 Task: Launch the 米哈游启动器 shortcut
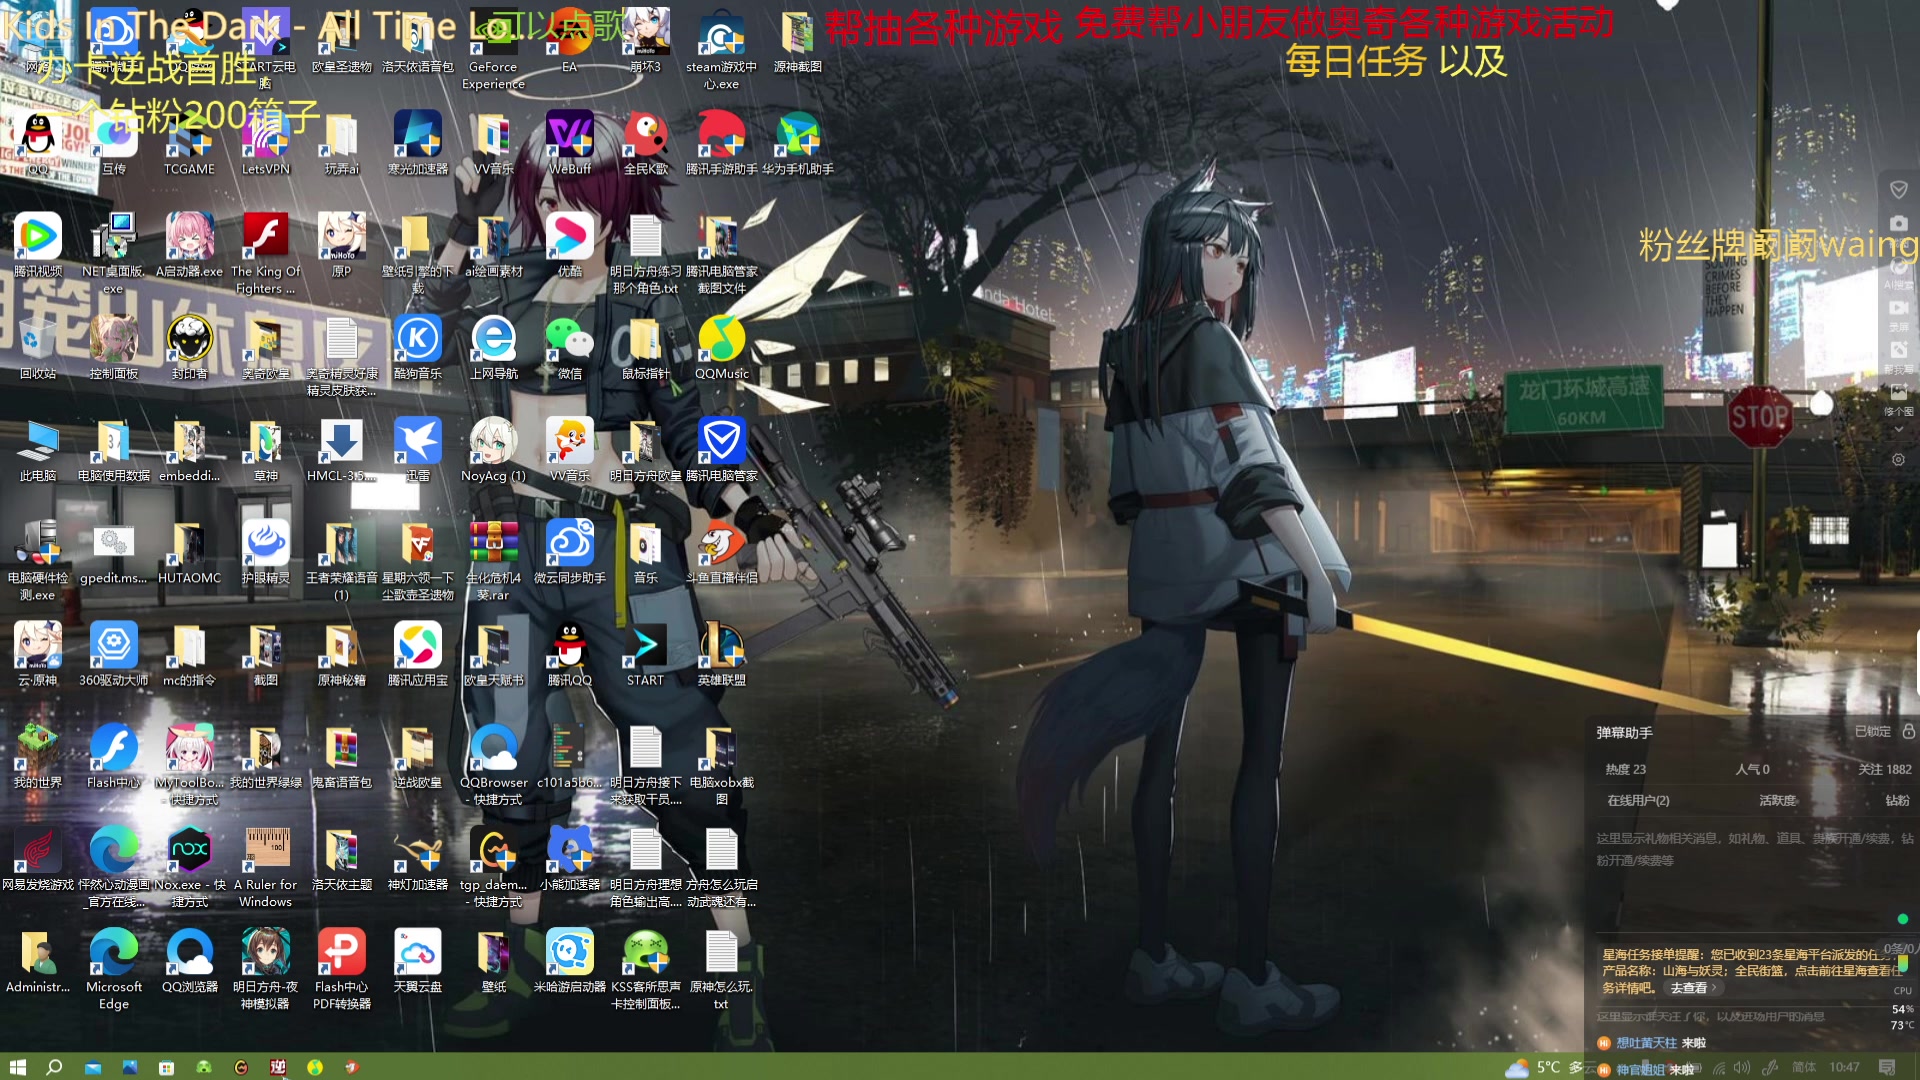click(x=569, y=962)
